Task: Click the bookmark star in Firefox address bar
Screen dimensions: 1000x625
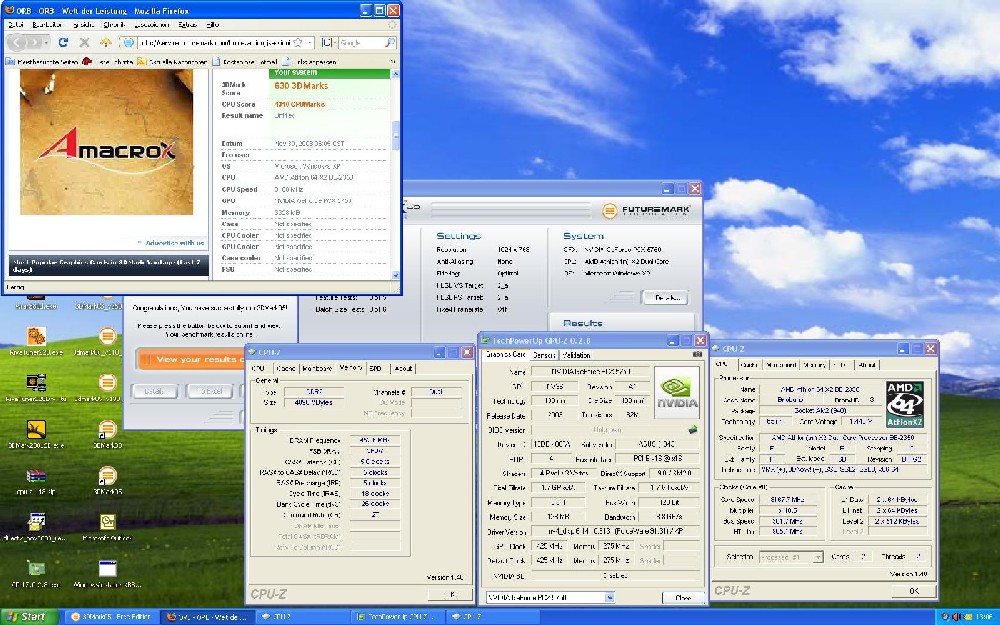Action: point(297,42)
